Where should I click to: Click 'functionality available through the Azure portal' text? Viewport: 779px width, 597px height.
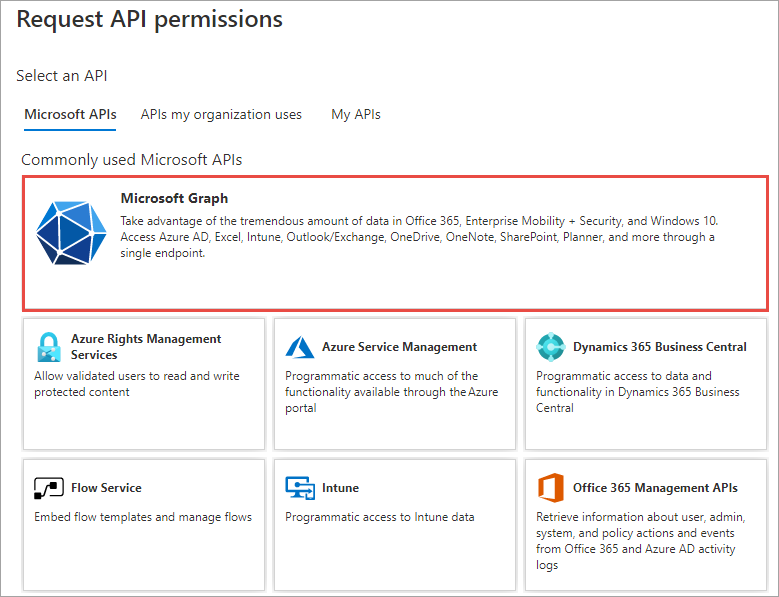click(x=391, y=400)
